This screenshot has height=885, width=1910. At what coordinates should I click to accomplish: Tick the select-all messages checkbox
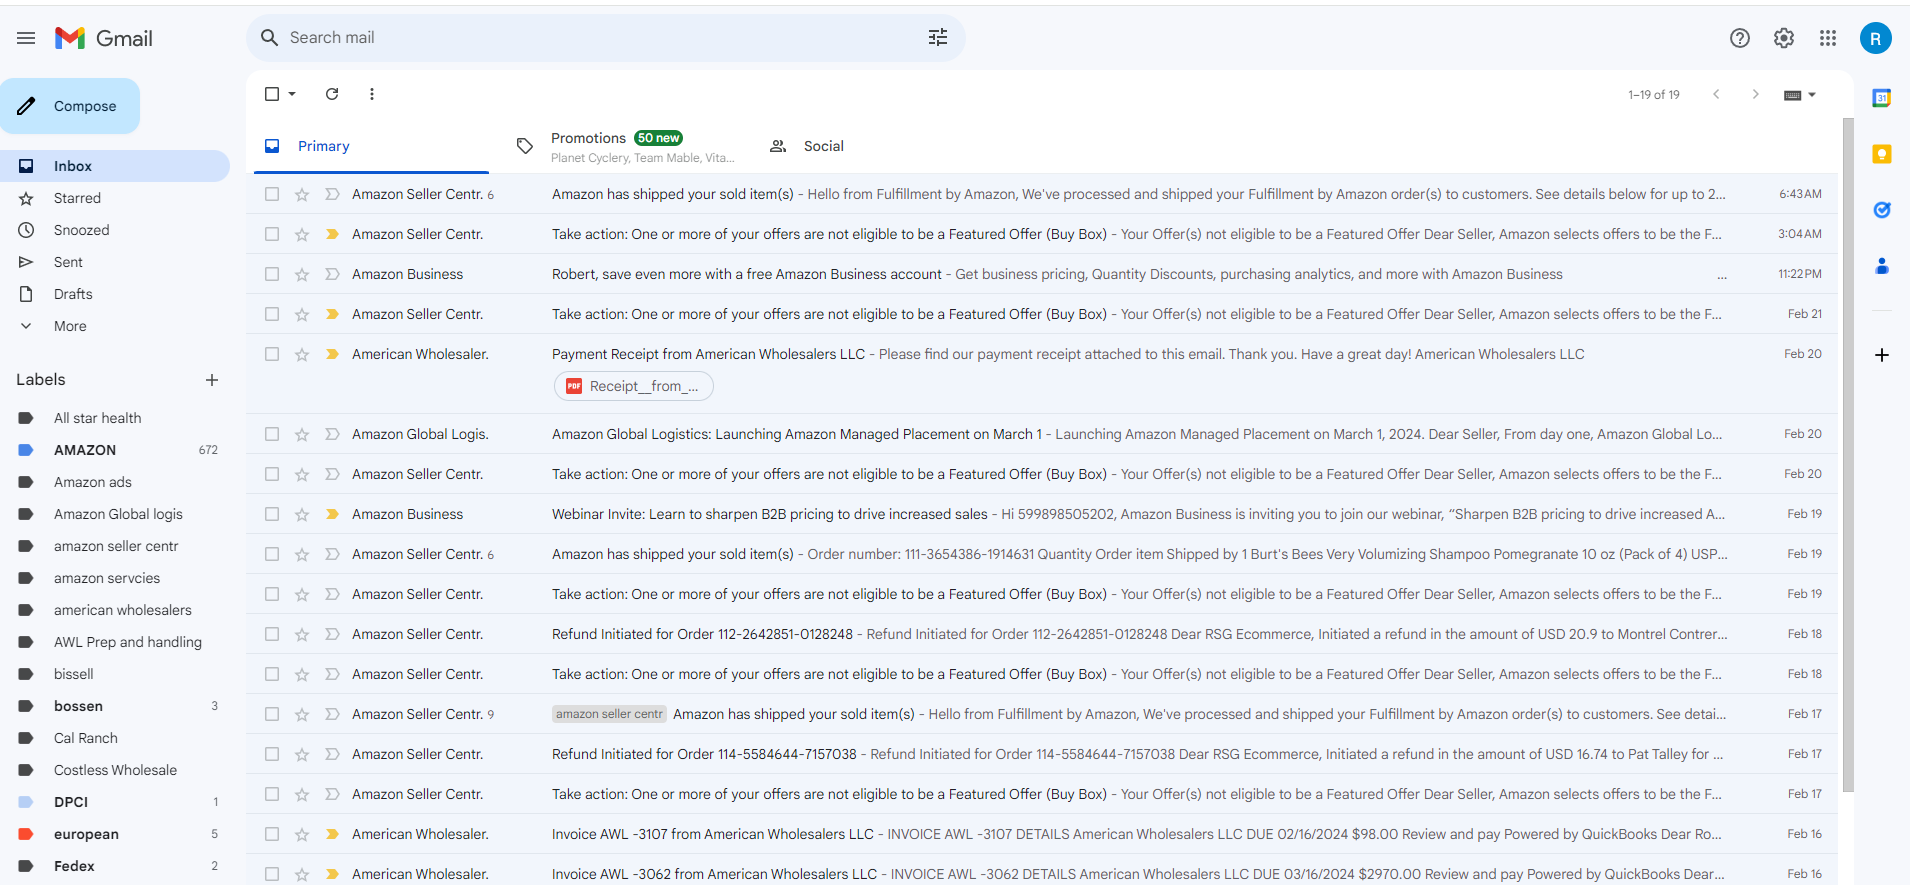(272, 94)
